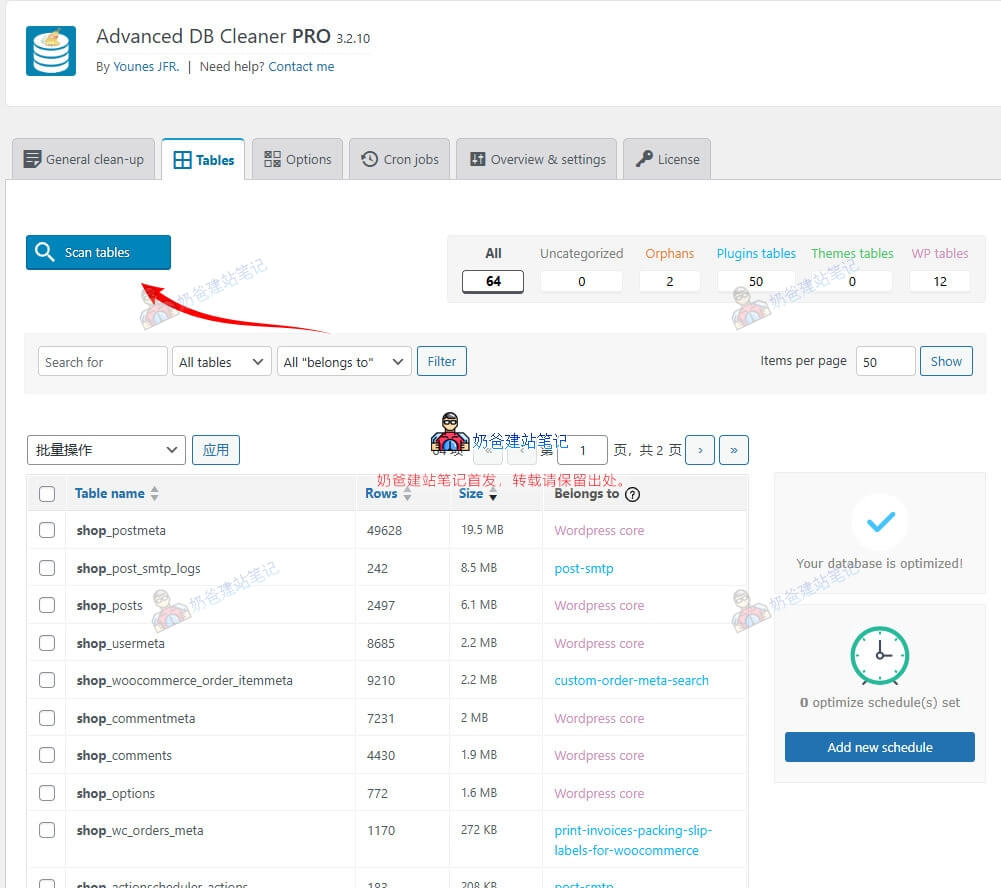This screenshot has height=888, width=1001.
Task: Sort by Table name arrows icon
Action: pos(154,494)
